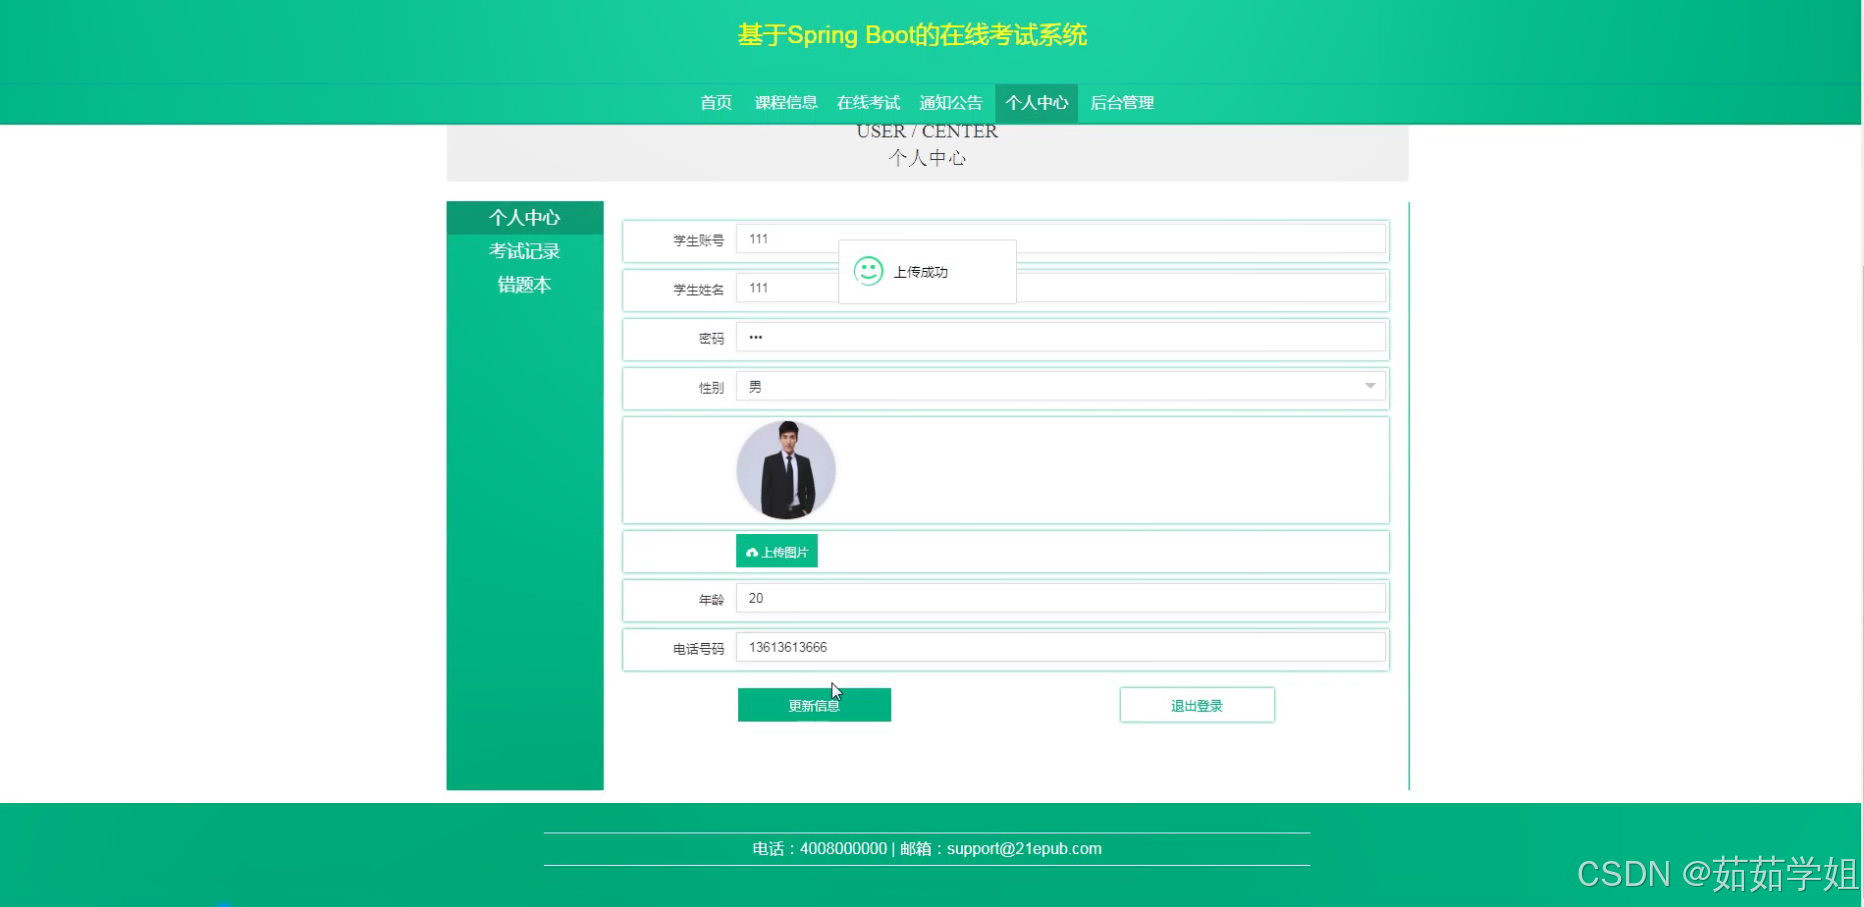Open the 首页 navigation item

[715, 102]
